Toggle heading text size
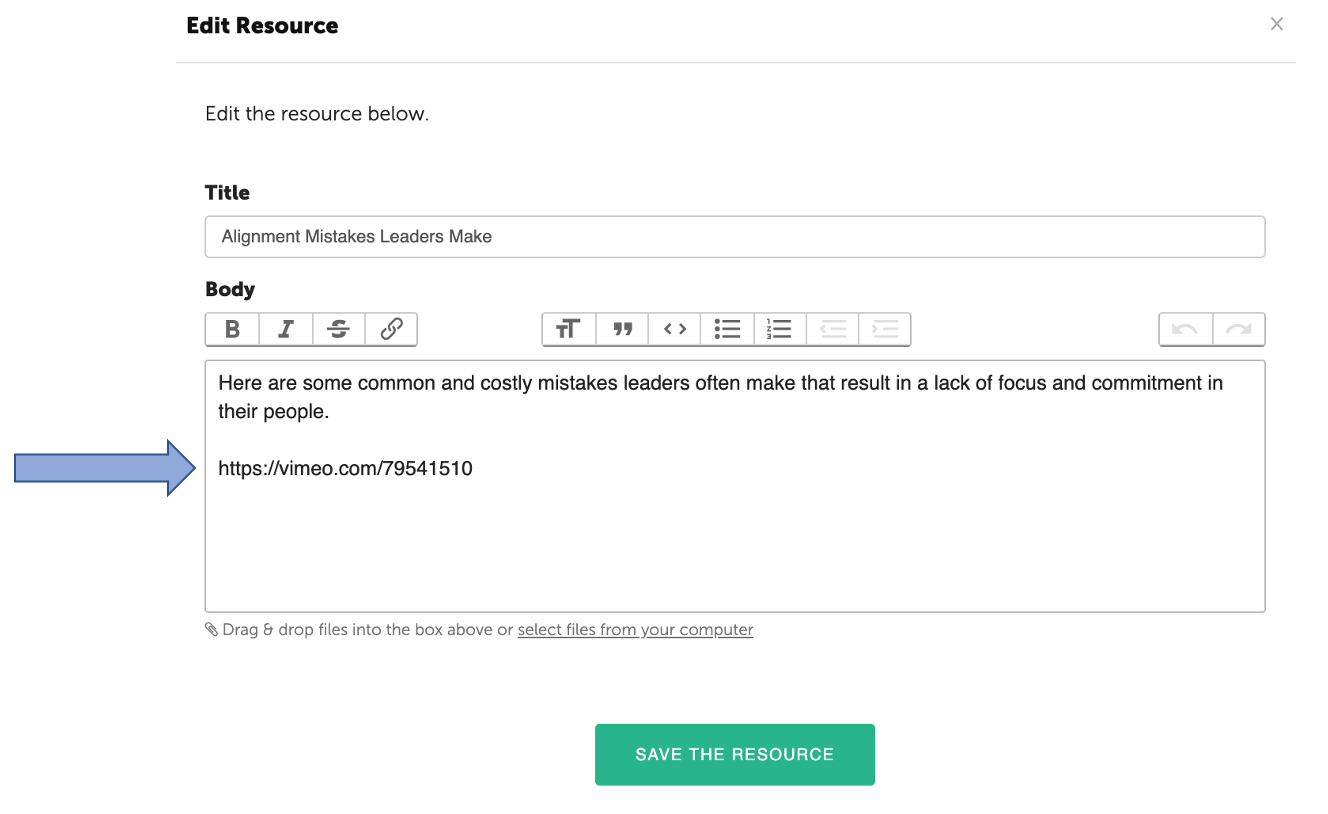The image size is (1328, 814). click(569, 329)
